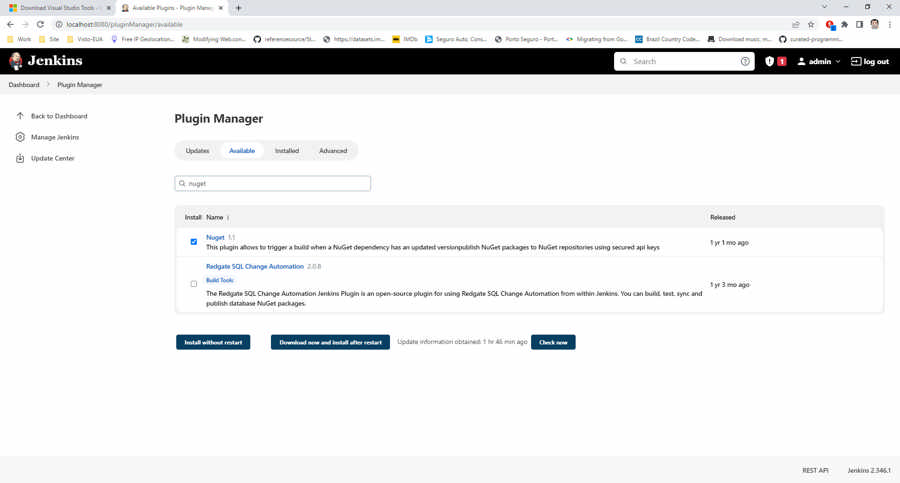Expand the admin user dropdown arrow
Screen dimensions: 900x483
pos(838,62)
